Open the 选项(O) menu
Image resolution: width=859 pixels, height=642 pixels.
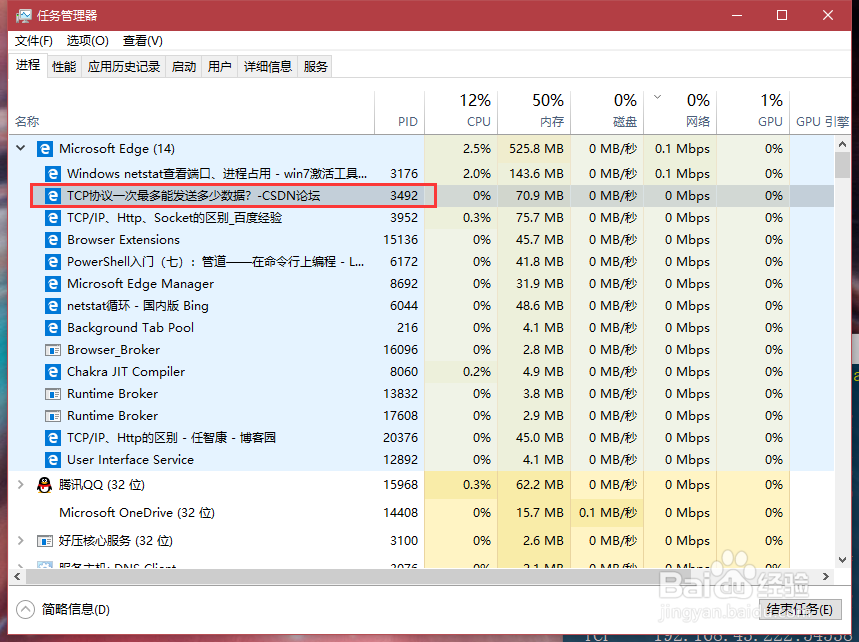[88, 41]
